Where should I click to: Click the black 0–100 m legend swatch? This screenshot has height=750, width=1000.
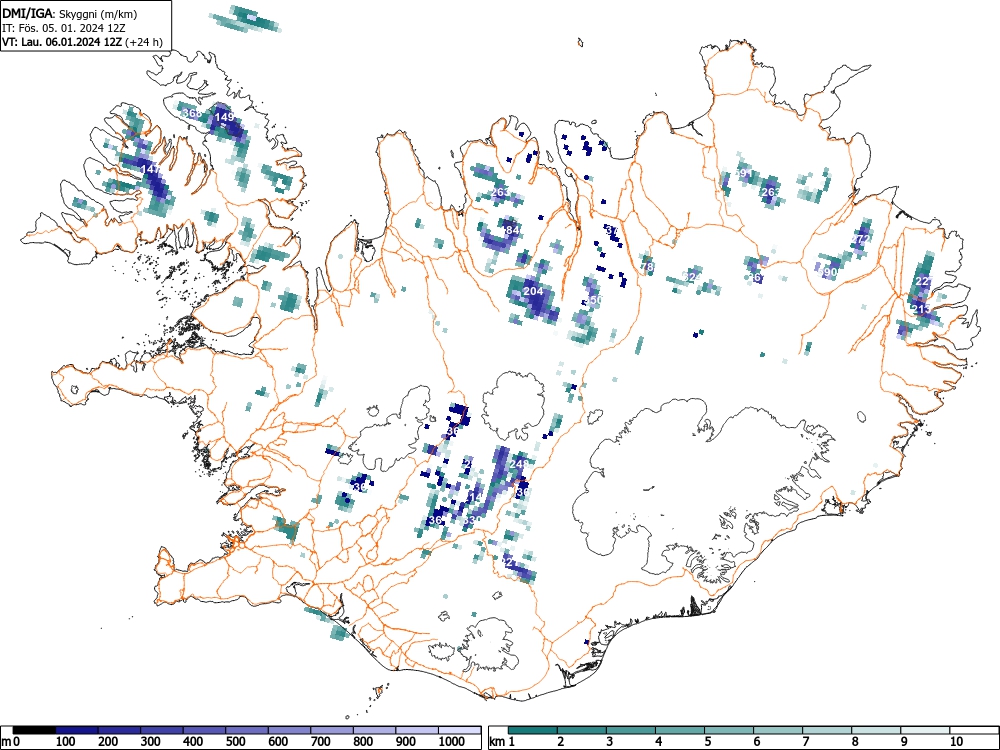pyautogui.click(x=34, y=730)
